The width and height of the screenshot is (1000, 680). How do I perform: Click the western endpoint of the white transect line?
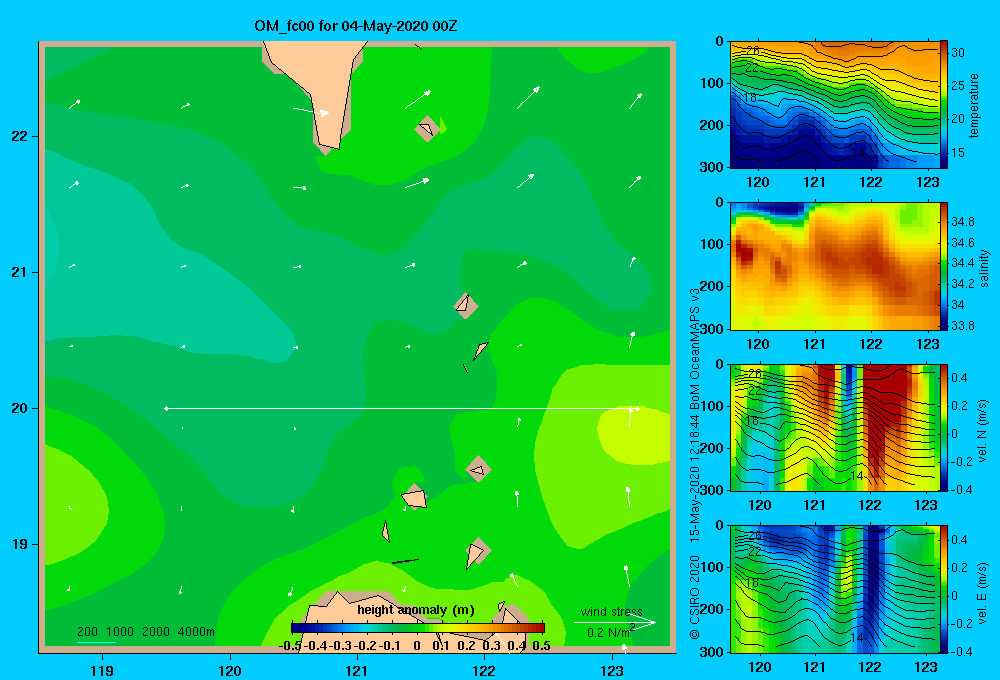click(166, 408)
